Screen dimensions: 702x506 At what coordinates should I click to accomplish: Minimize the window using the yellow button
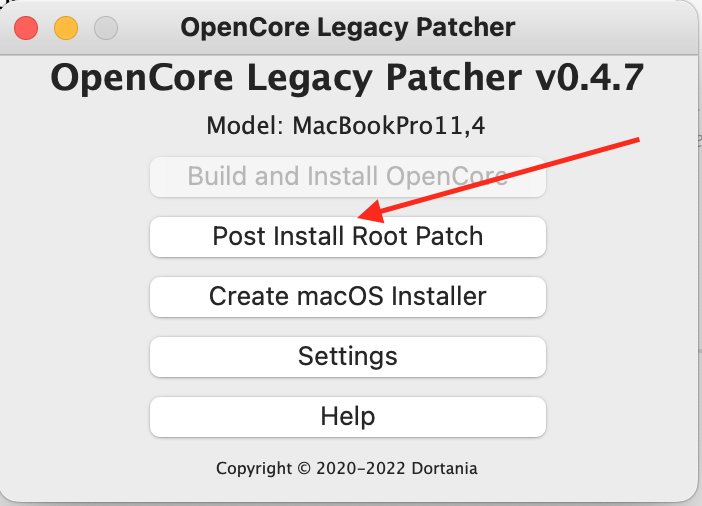[x=66, y=28]
